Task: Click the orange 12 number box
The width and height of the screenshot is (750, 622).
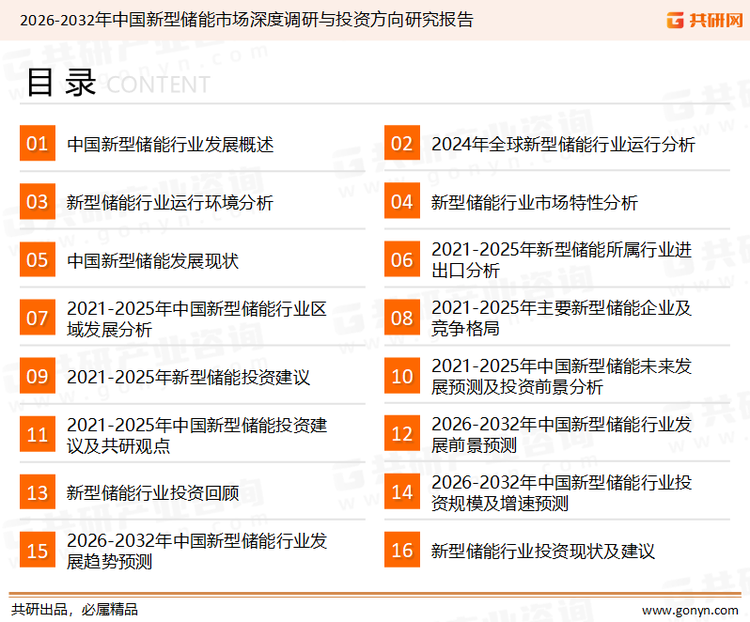Action: click(x=402, y=434)
